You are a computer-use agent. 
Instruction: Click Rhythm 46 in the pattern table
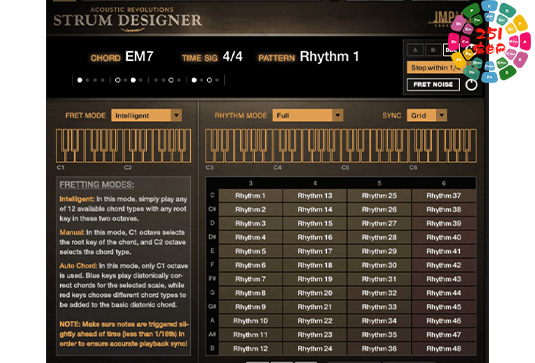click(444, 321)
